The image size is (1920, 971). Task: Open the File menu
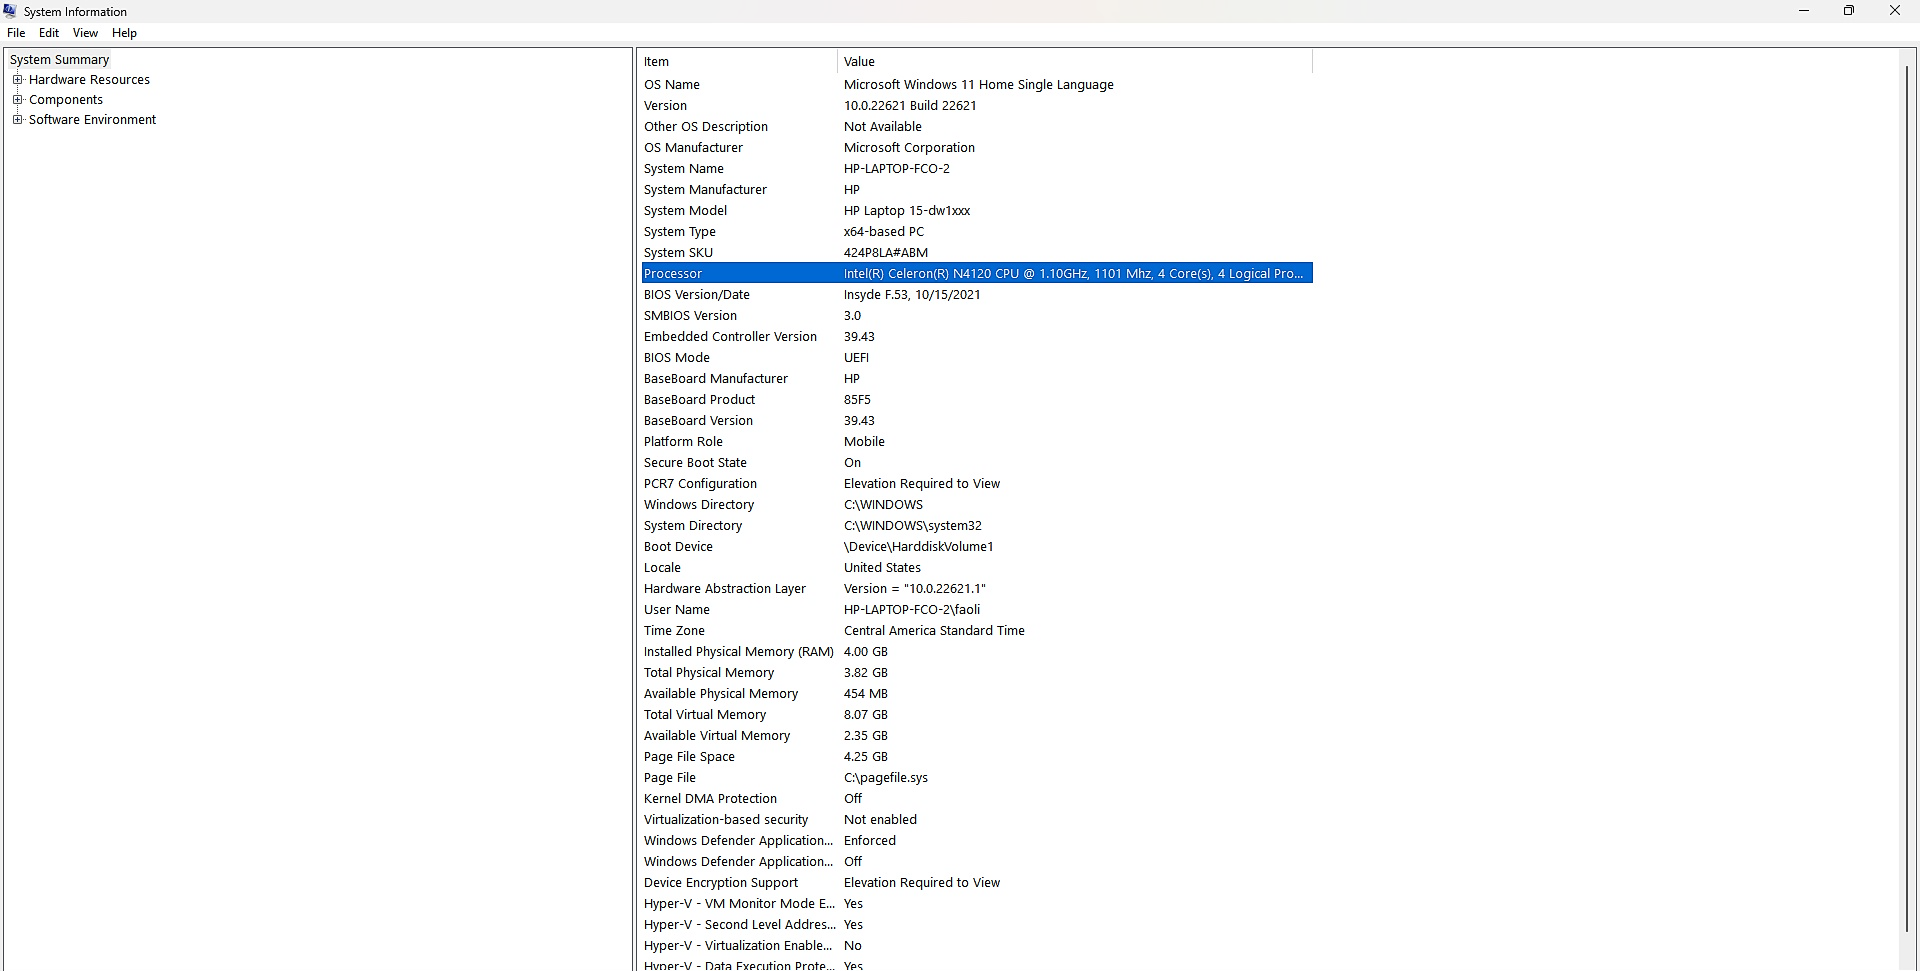[x=16, y=32]
